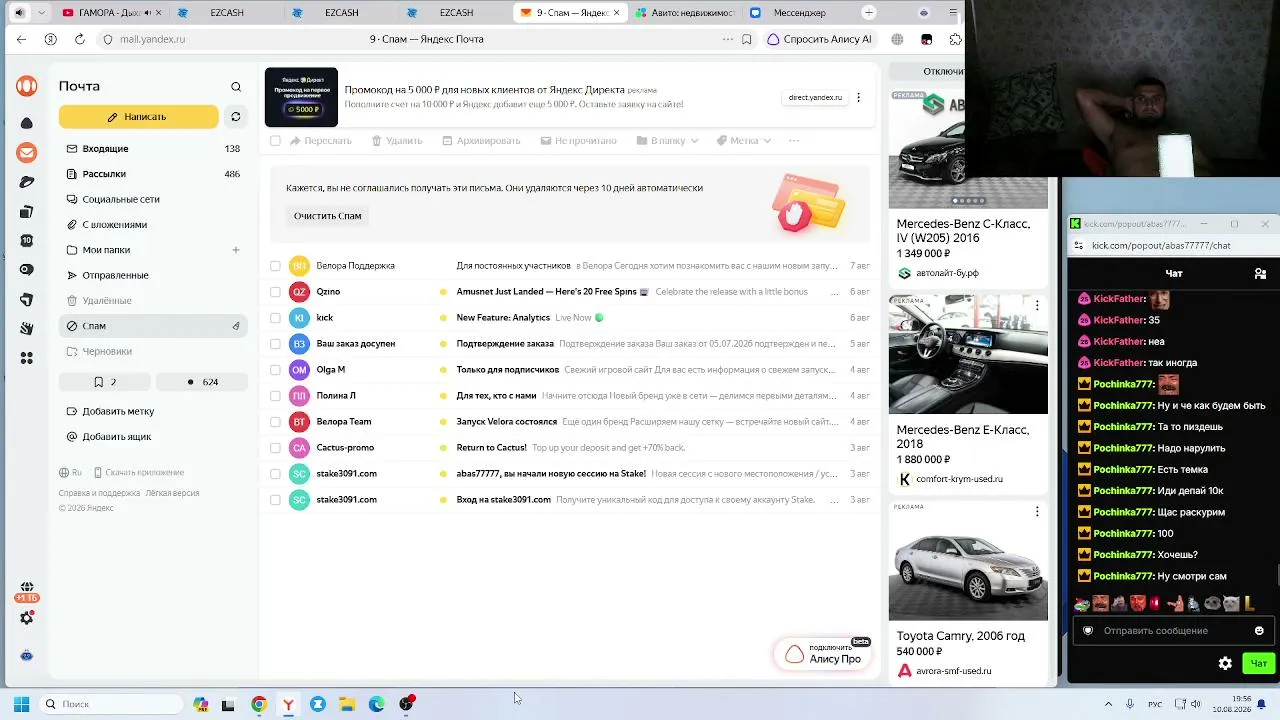Screen dimensions: 1280x720
Task: Open the assistant bot icon in sidebar
Action: point(27,655)
